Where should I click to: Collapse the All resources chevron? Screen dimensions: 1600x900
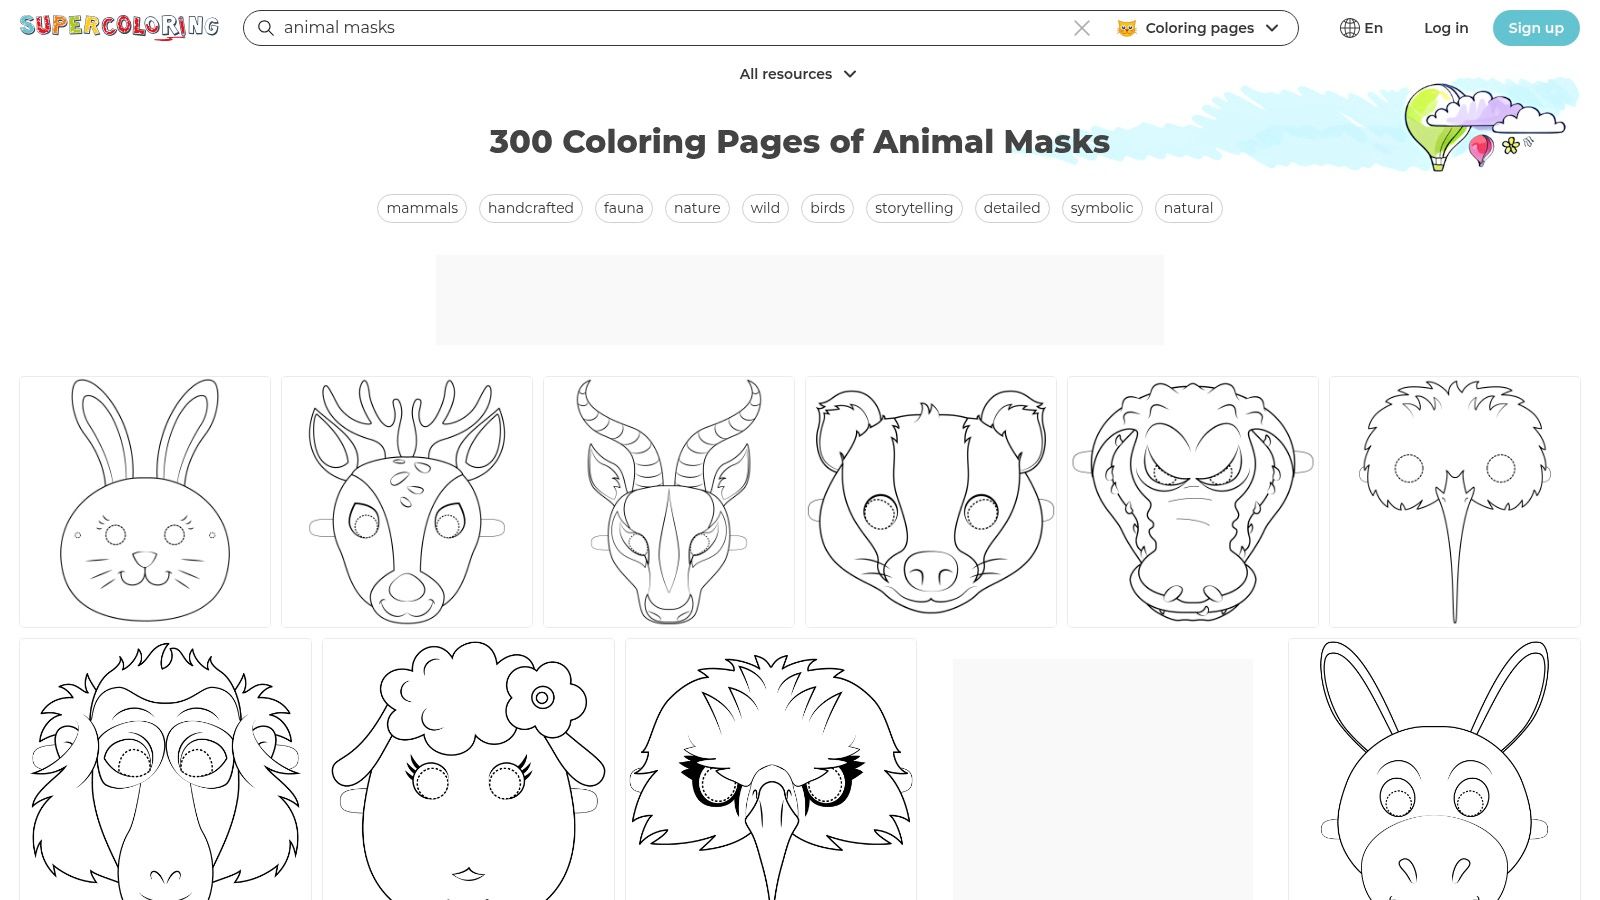coord(849,73)
